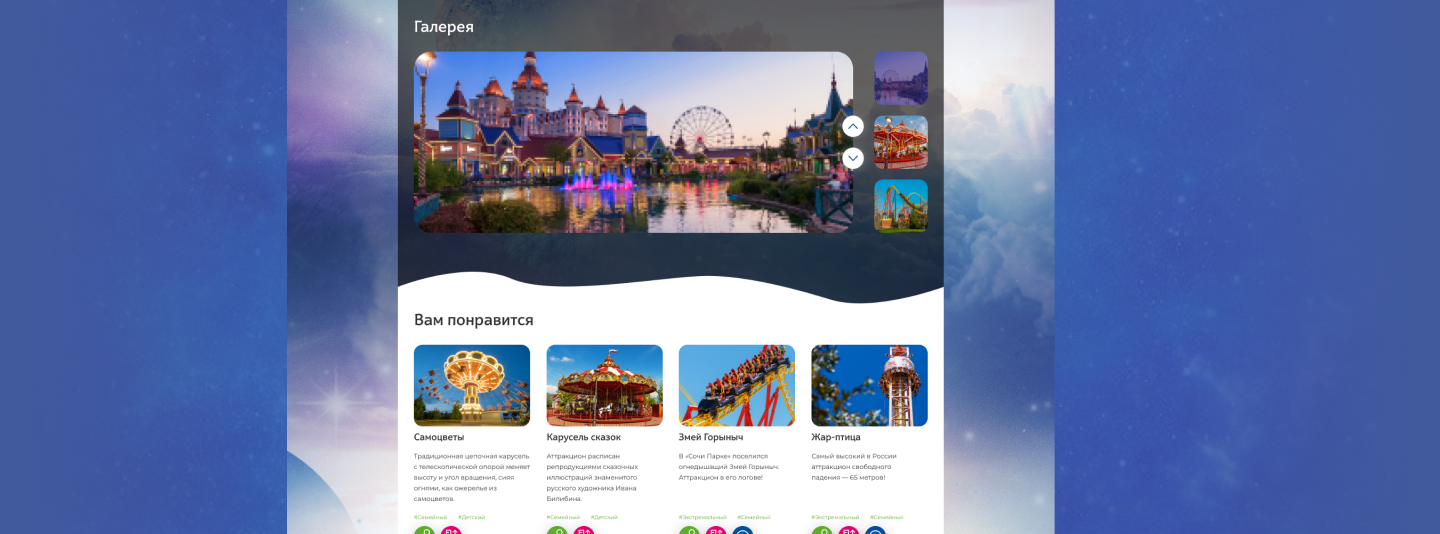Open the Самоцветы attraction title link

439,437
